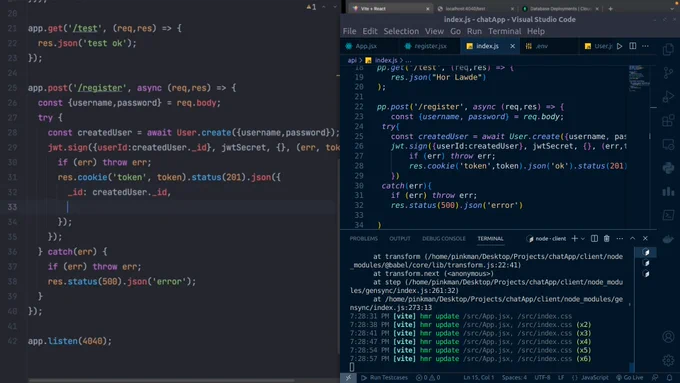Switch to the register.jsx editor tab
This screenshot has height=383, width=680.
coord(430,46)
